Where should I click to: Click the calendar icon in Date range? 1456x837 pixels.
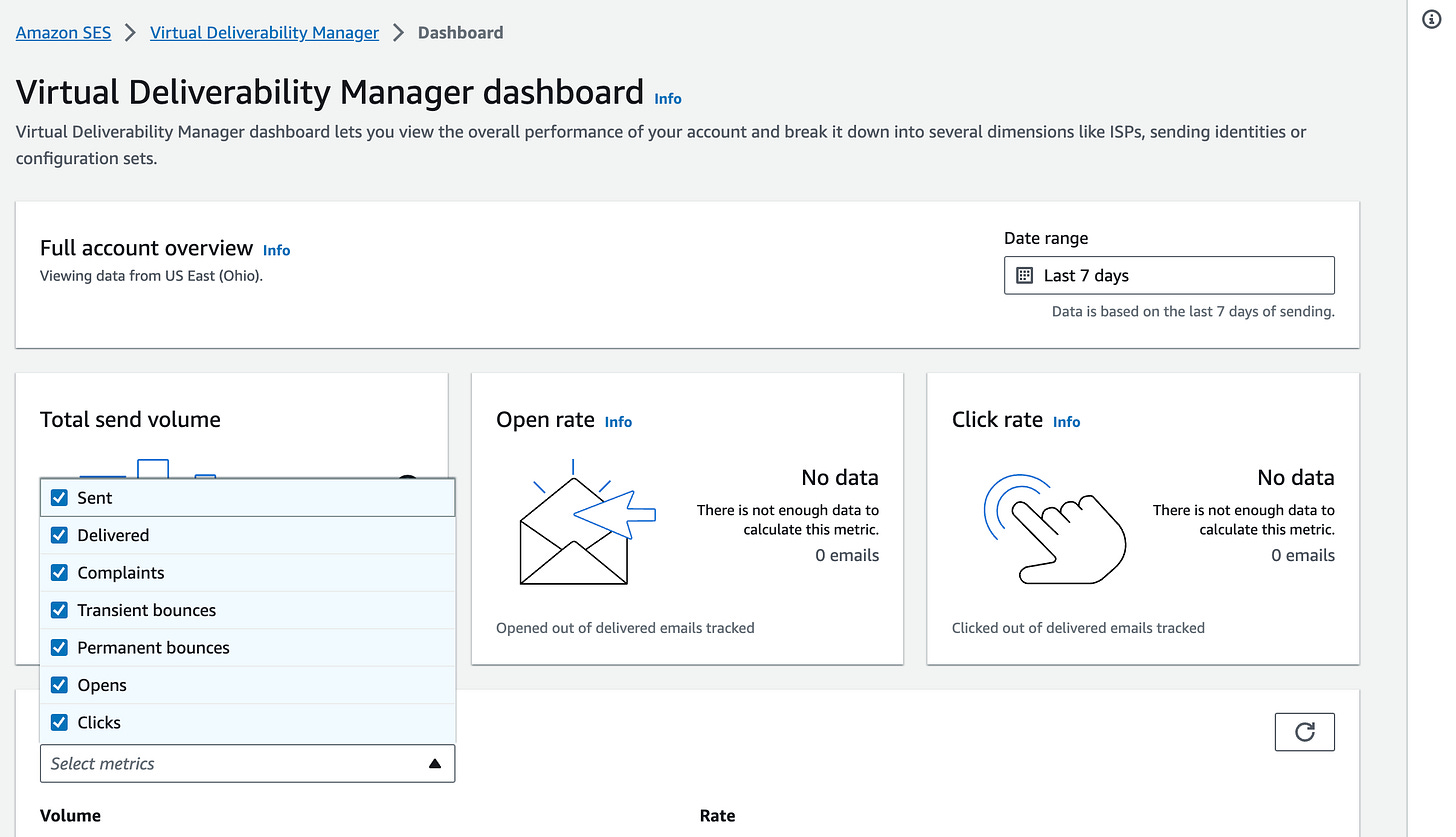[x=1024, y=276]
